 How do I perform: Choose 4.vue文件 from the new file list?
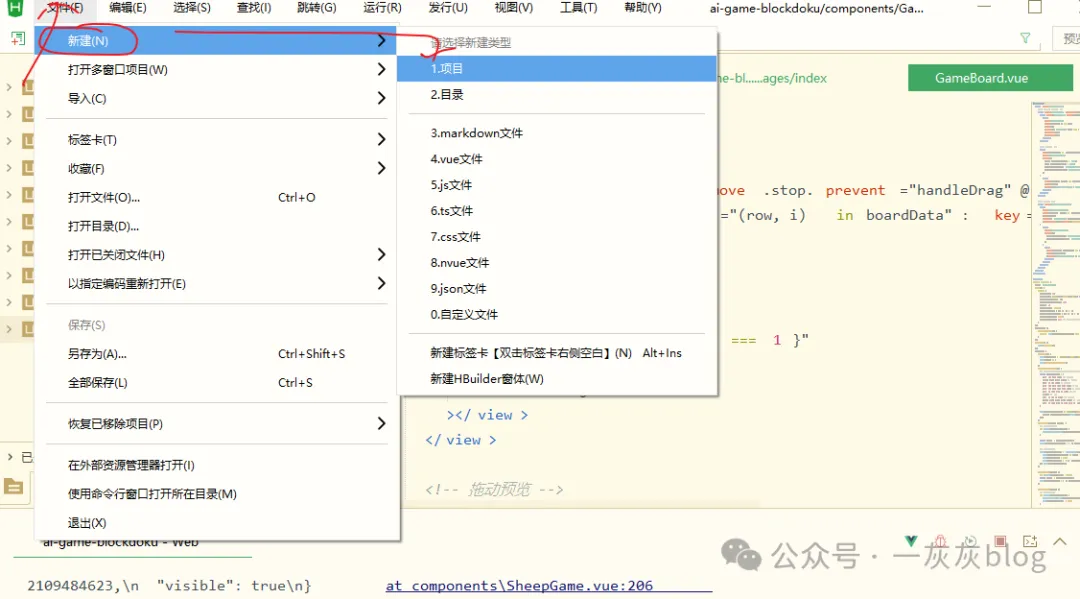(457, 159)
